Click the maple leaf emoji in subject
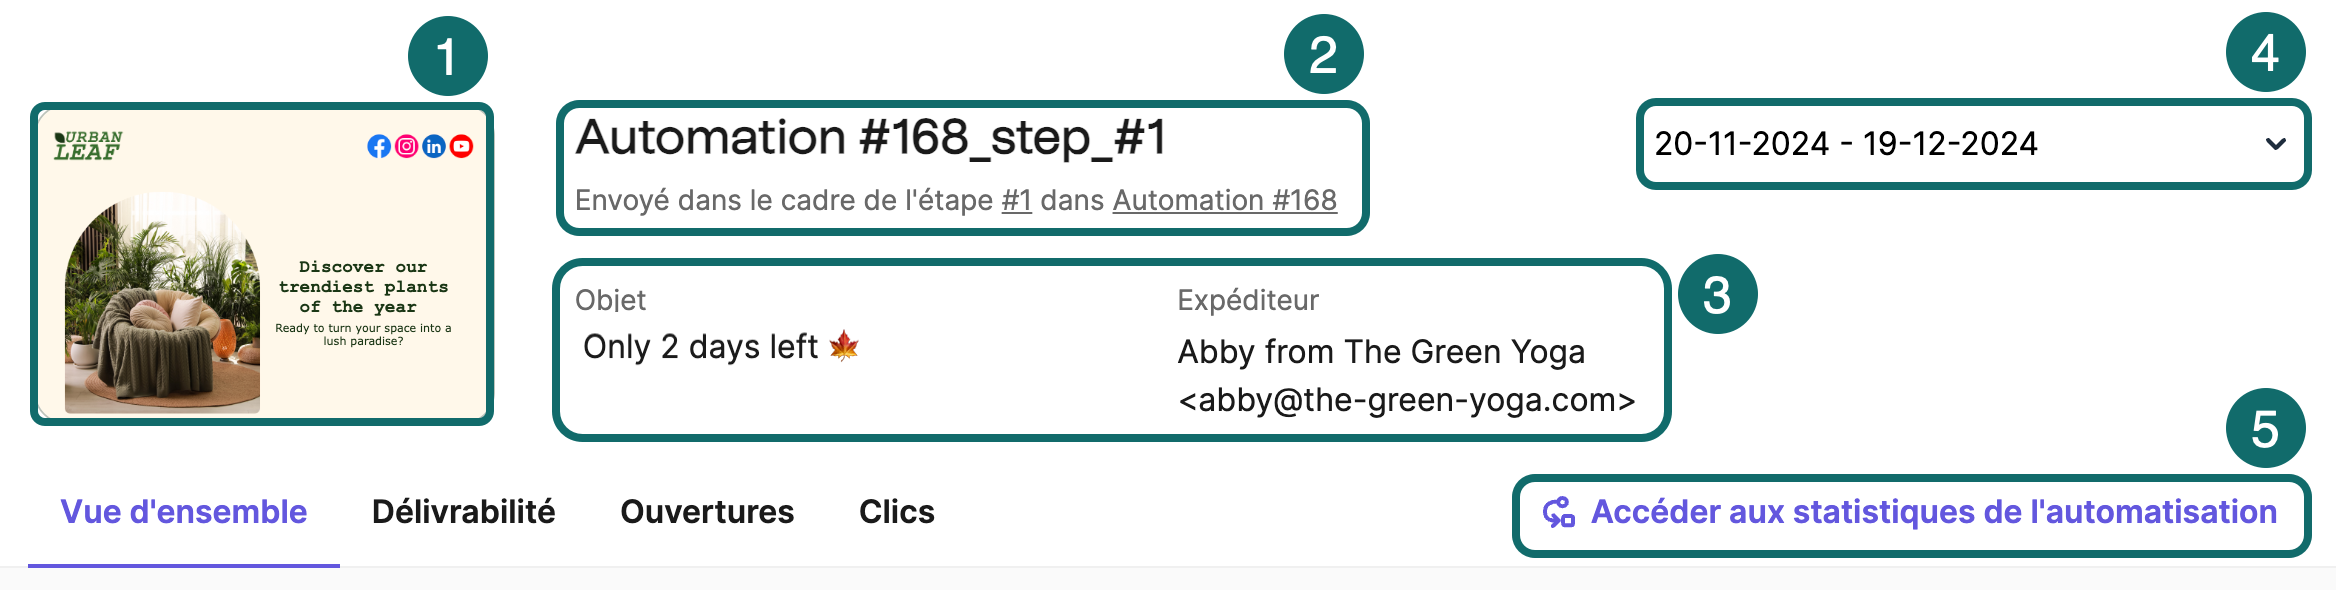Screen dimensions: 2336x590 844,346
